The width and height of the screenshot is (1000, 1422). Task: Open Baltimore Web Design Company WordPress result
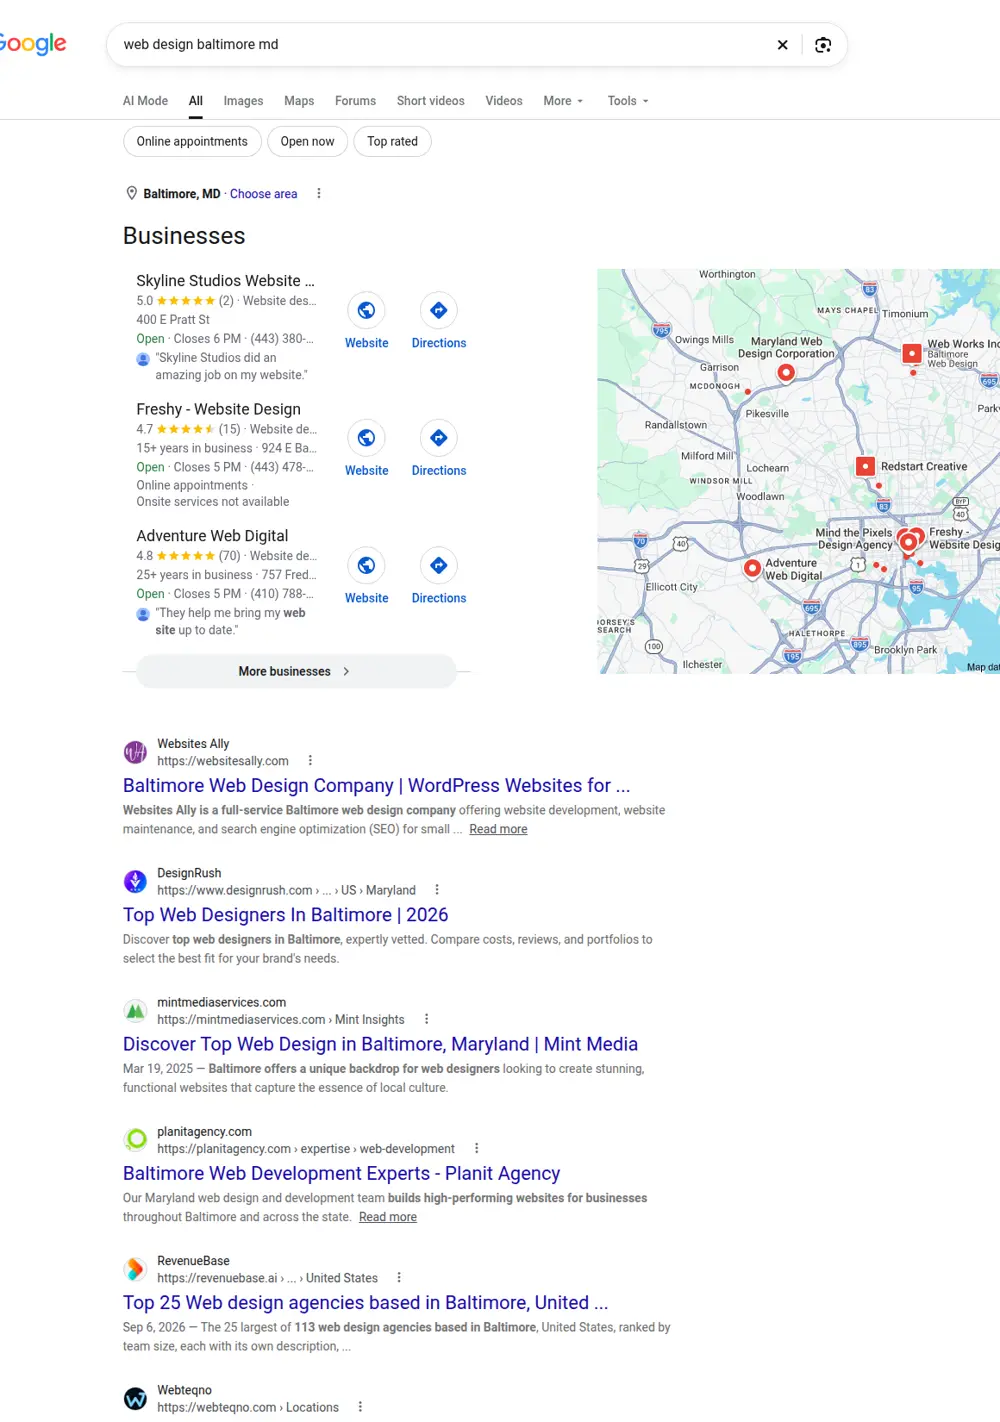pos(376,786)
